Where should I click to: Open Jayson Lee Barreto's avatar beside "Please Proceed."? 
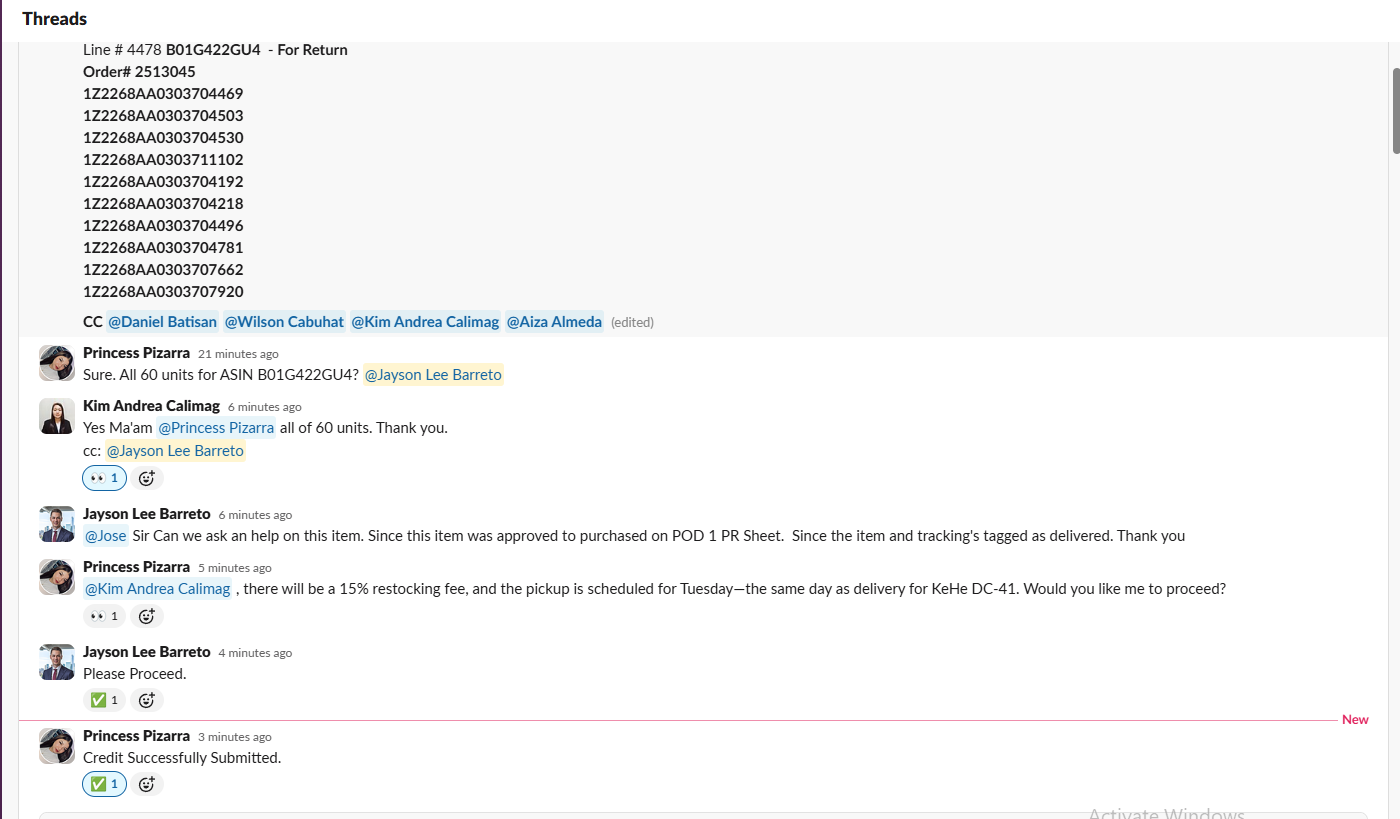(x=57, y=662)
